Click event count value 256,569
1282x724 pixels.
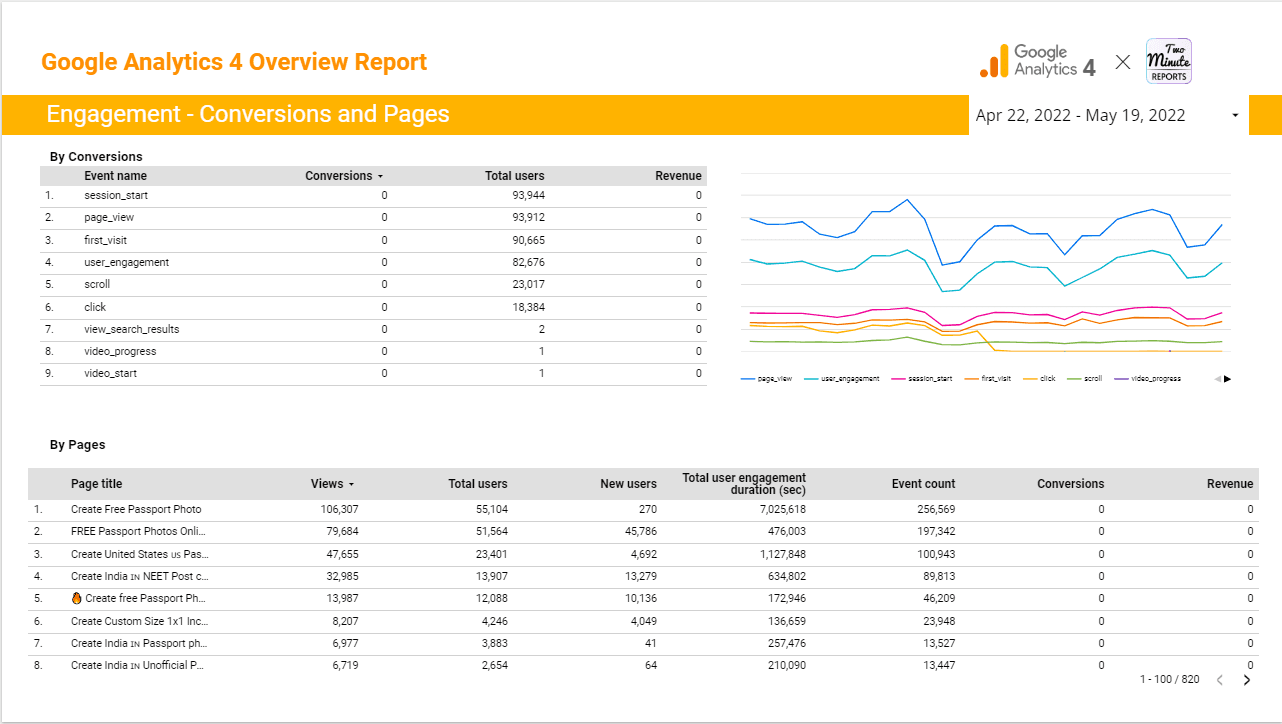(936, 510)
